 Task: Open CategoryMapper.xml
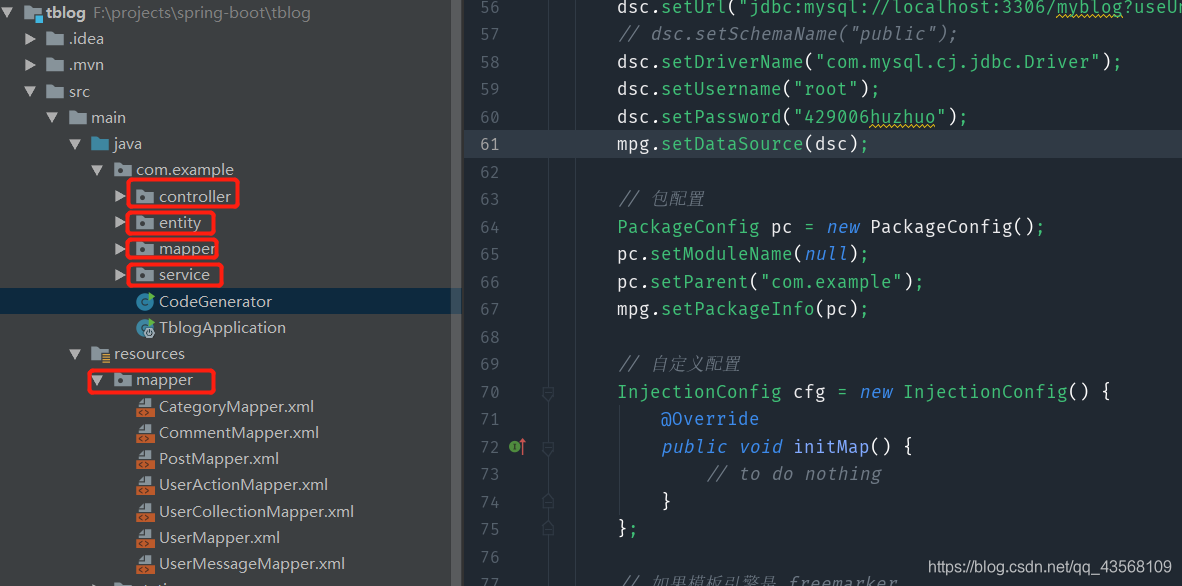click(236, 407)
